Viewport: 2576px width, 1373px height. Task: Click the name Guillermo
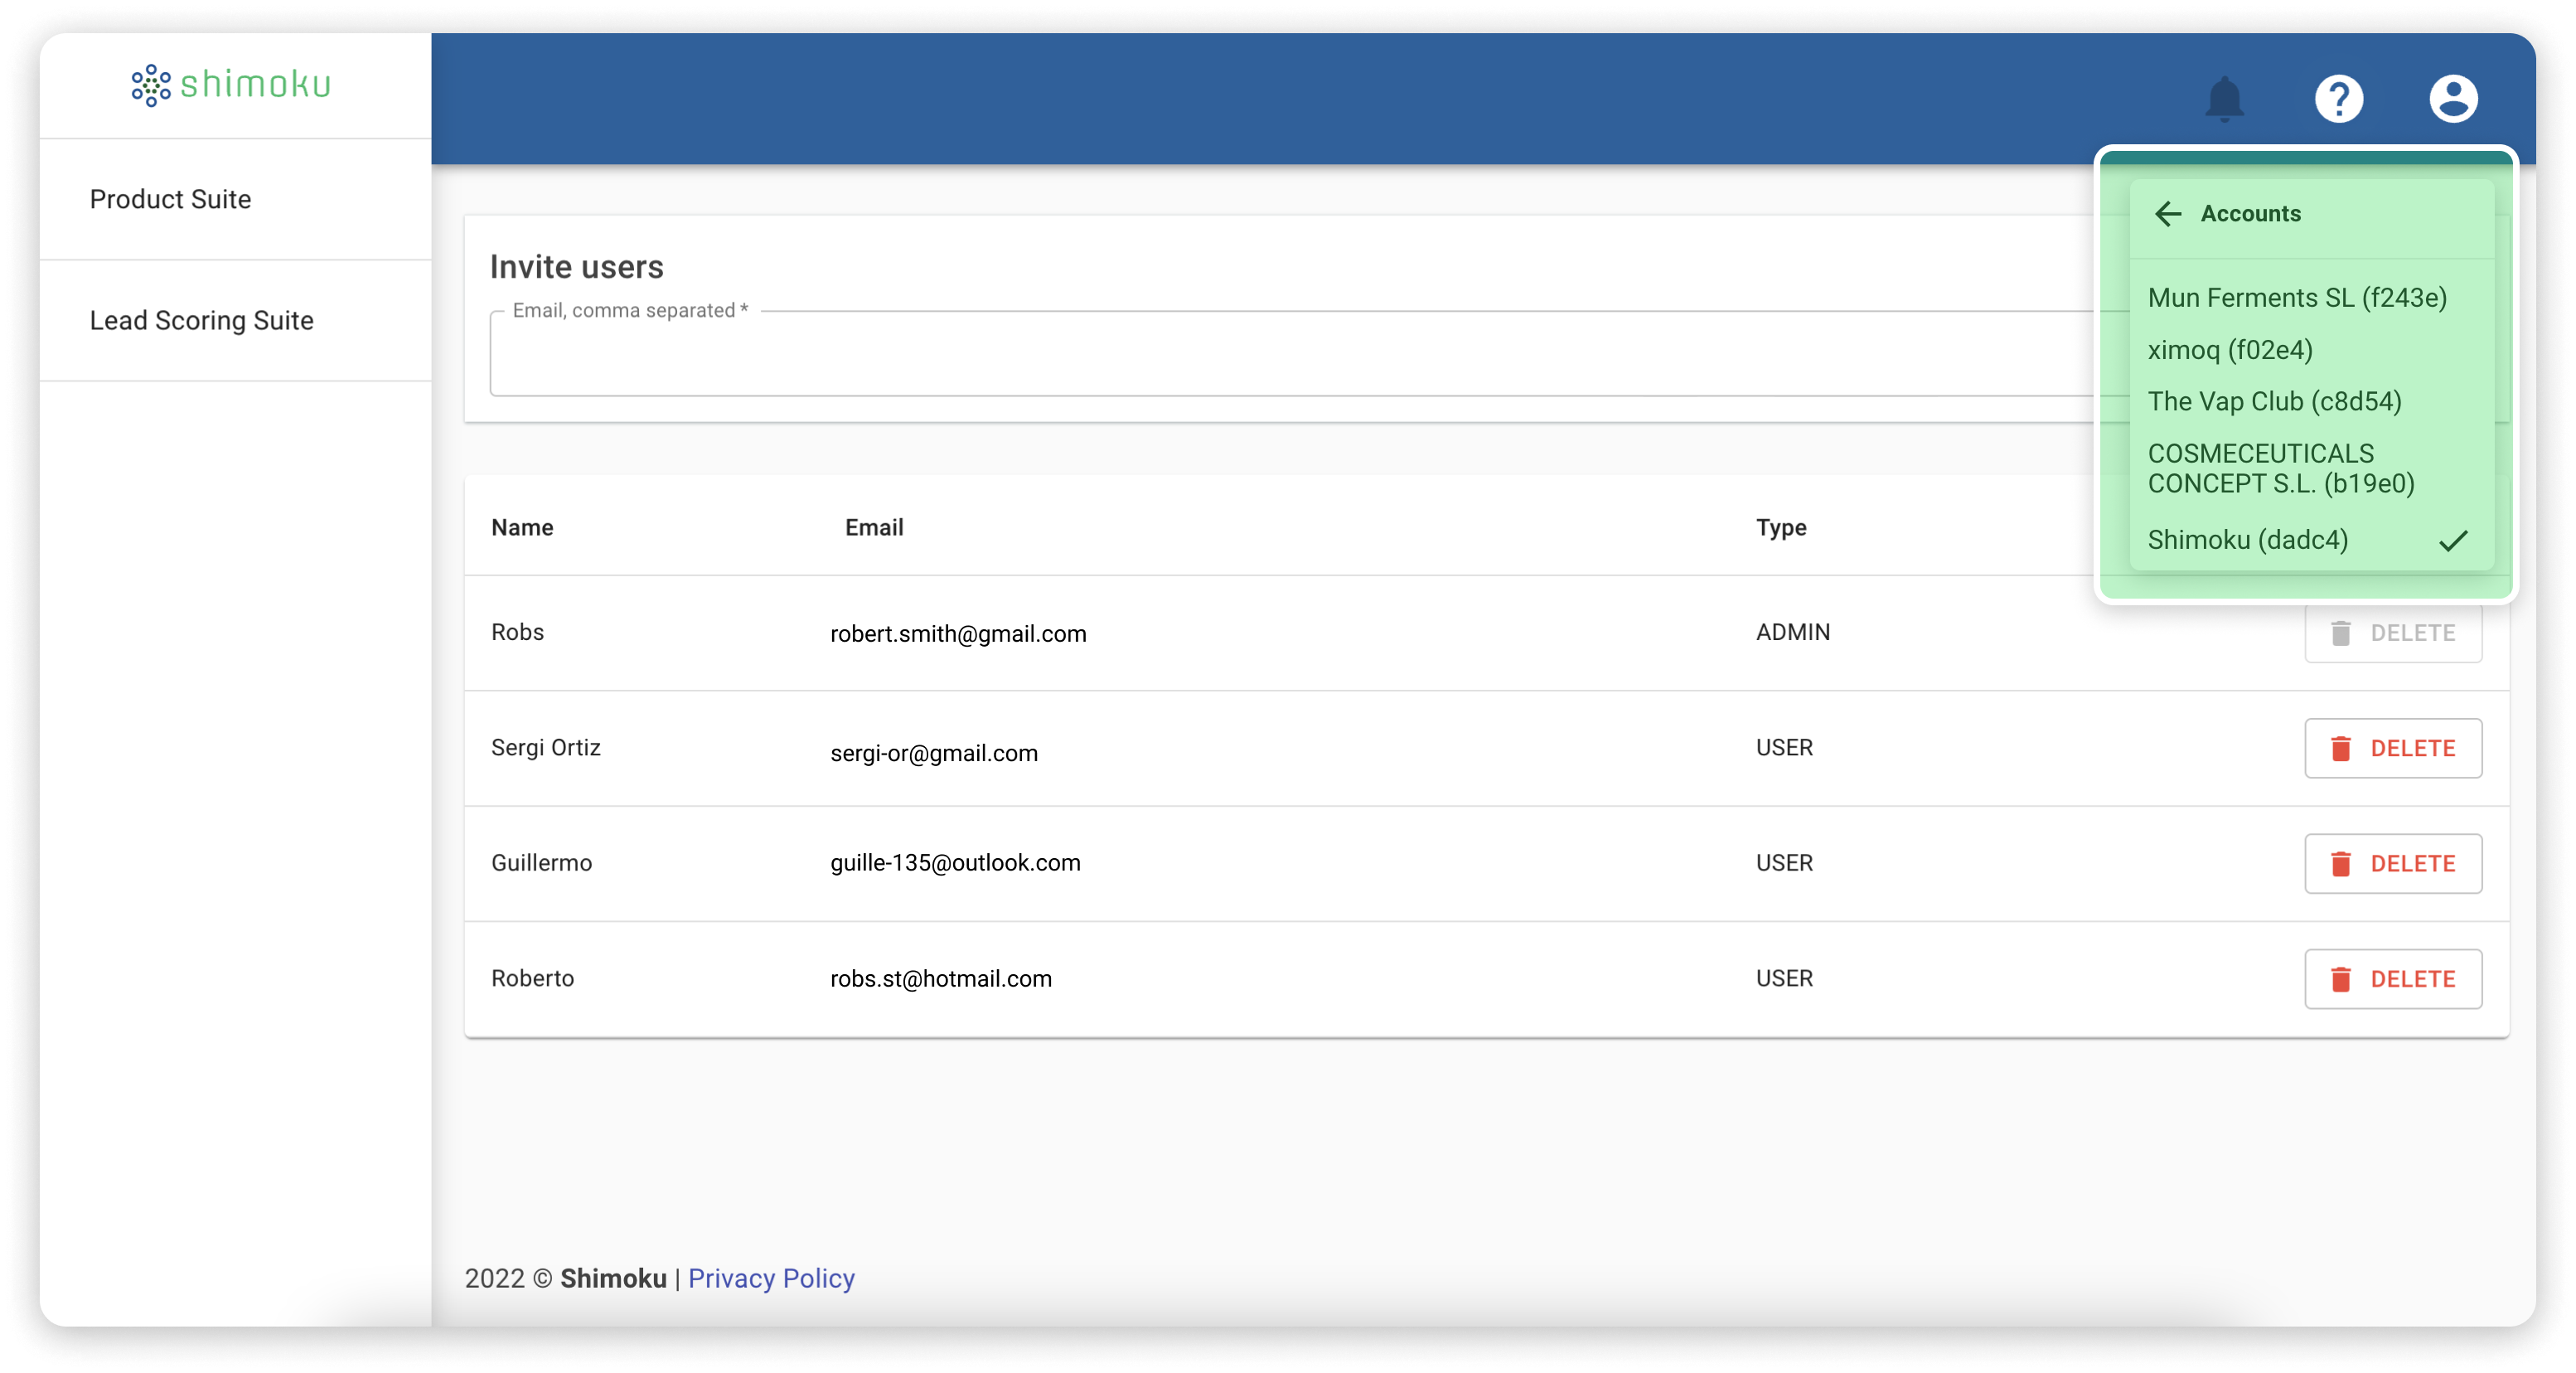(541, 862)
